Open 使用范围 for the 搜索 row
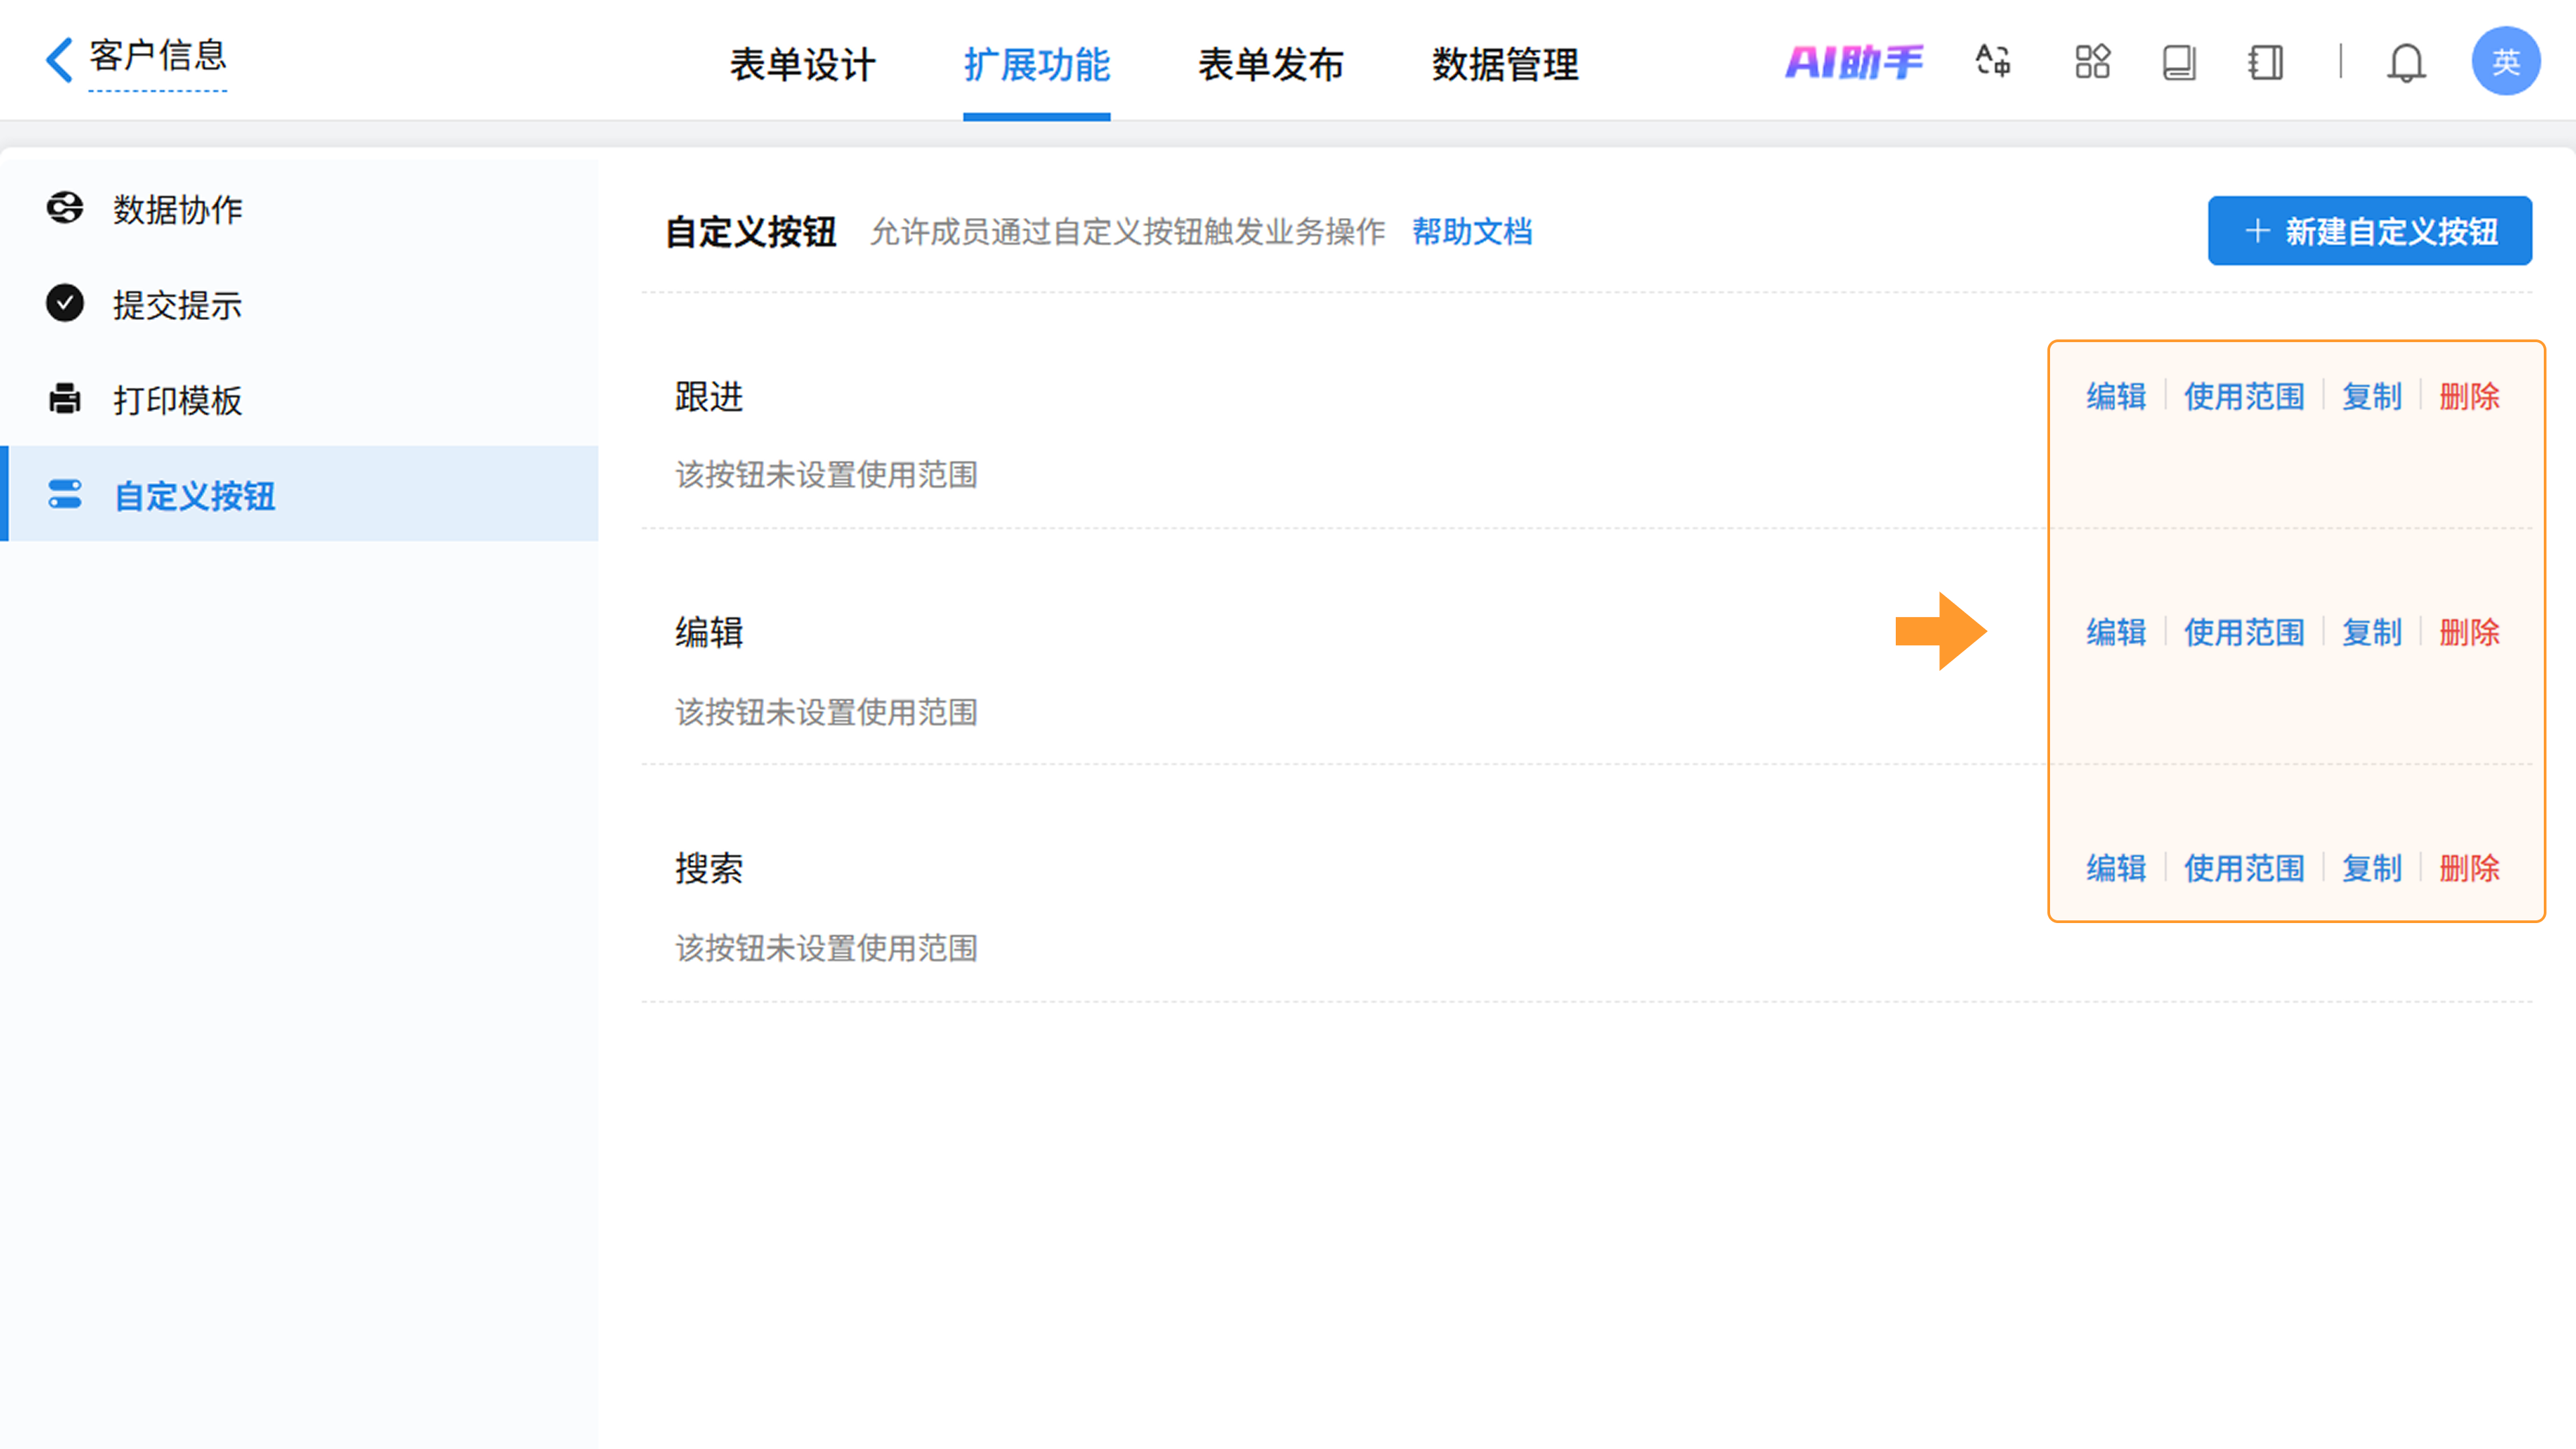This screenshot has height=1449, width=2576. pos(2243,868)
